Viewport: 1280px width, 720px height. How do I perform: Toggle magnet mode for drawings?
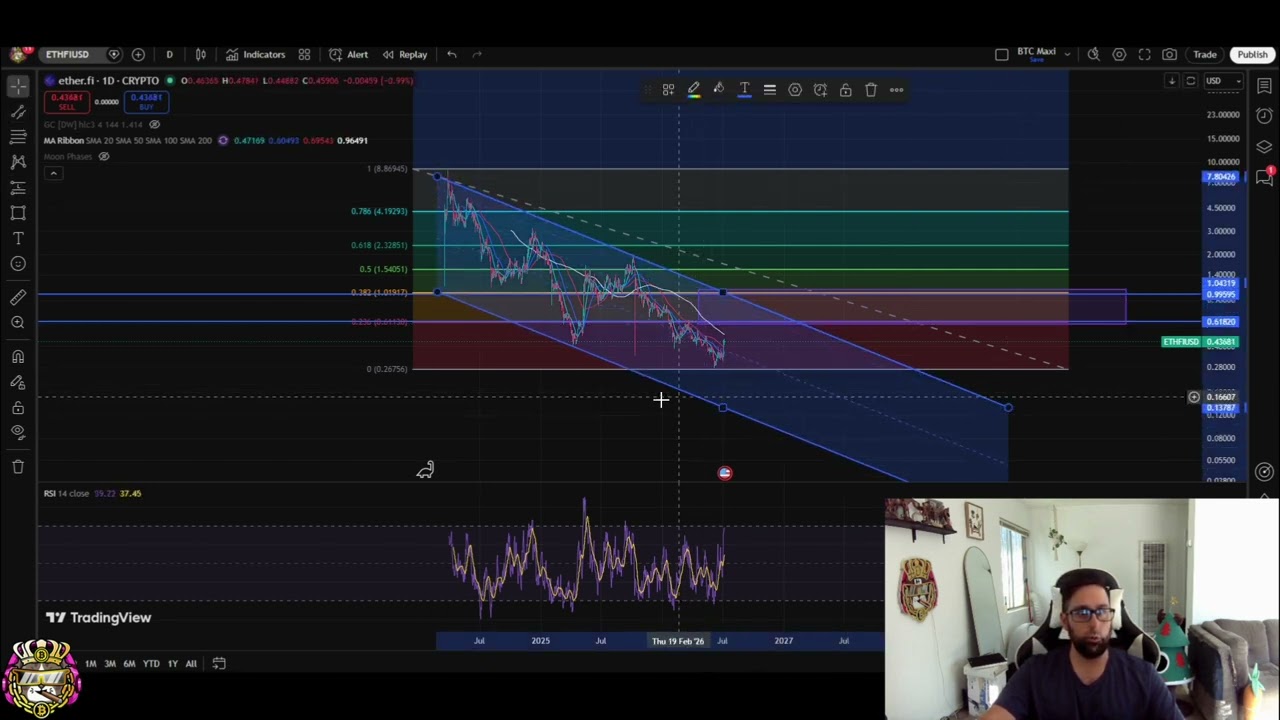coord(18,357)
